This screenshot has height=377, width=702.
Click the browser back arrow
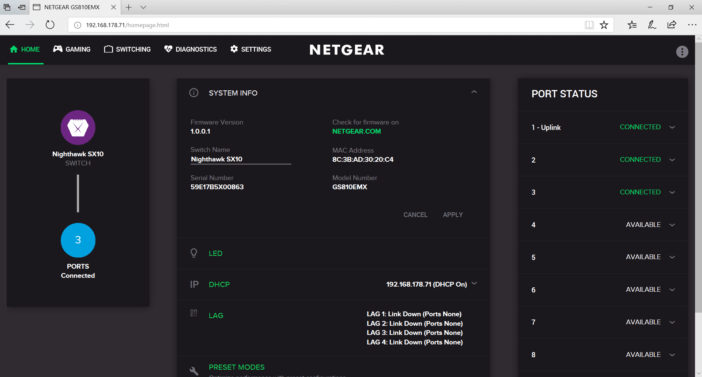tap(10, 25)
